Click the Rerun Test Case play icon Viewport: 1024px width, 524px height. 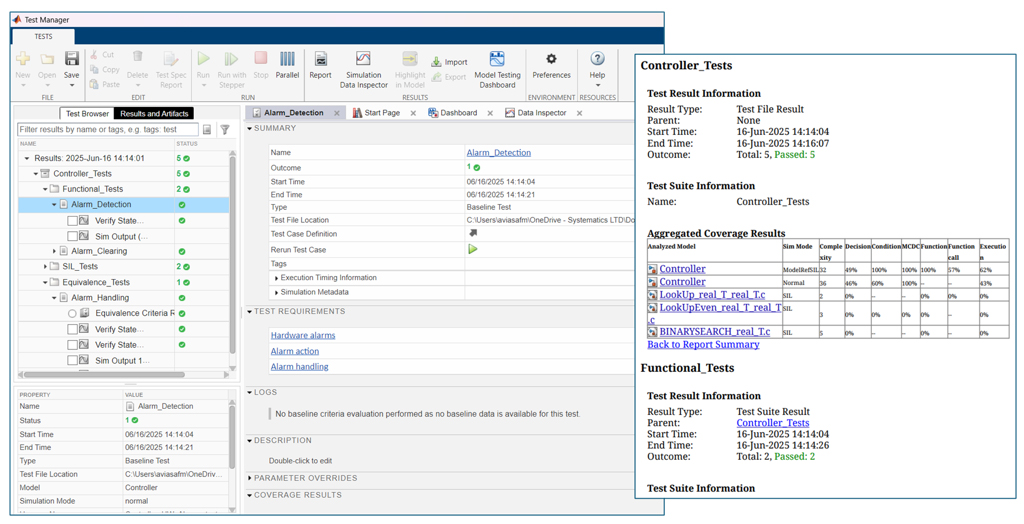click(473, 249)
